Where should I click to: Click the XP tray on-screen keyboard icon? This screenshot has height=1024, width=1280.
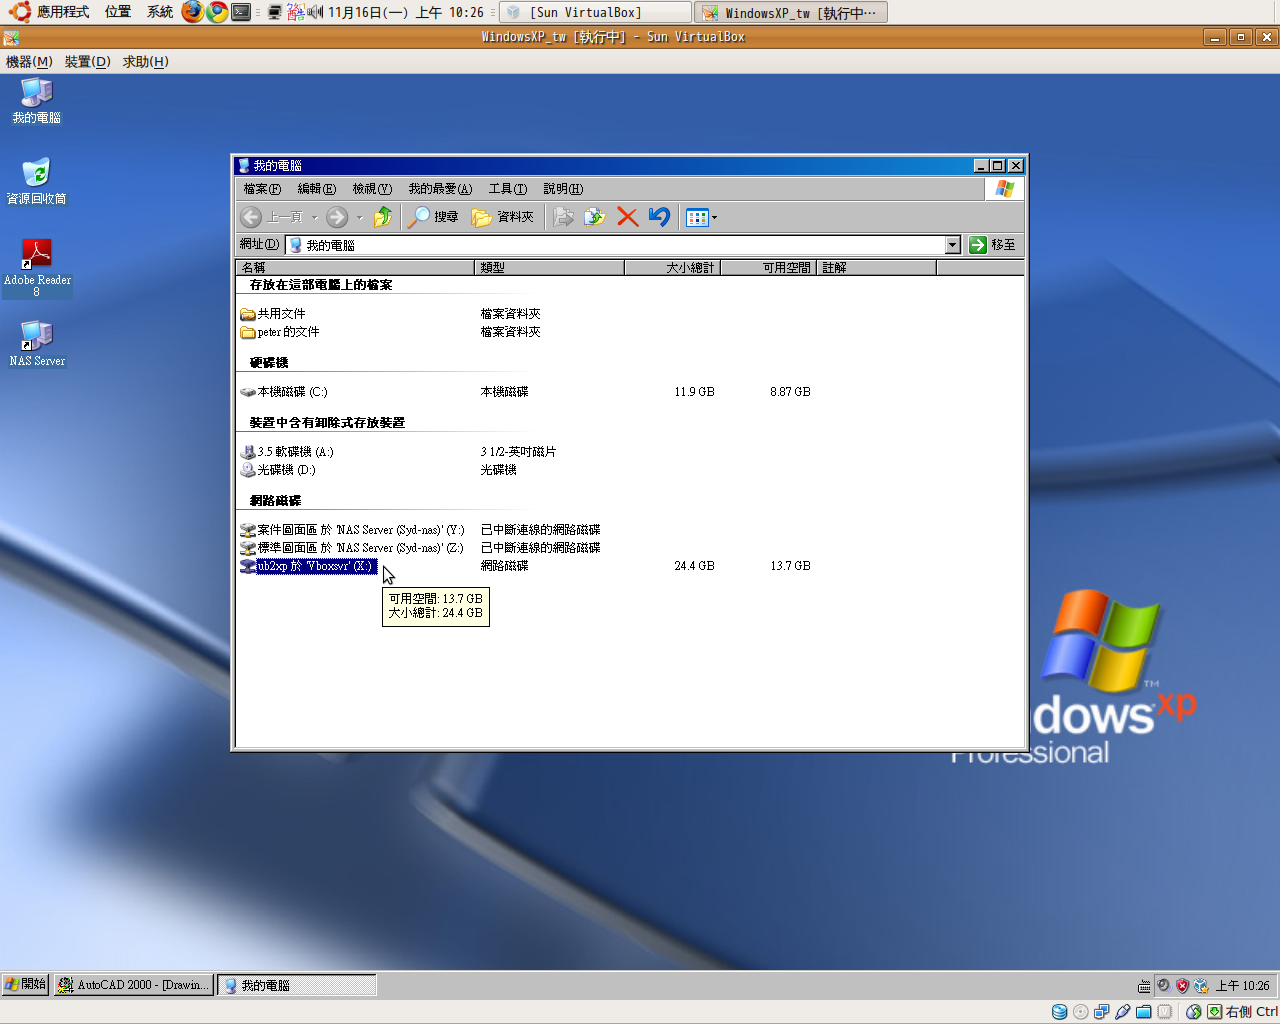coord(1144,986)
